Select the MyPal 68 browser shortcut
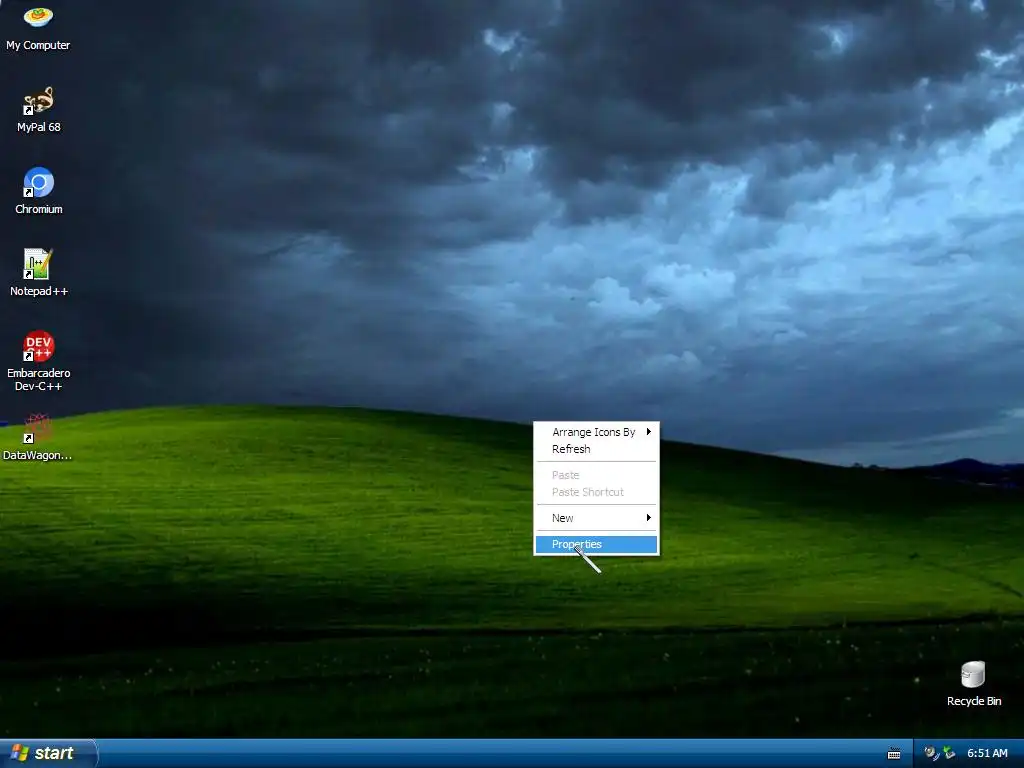The image size is (1024, 768). point(38,110)
